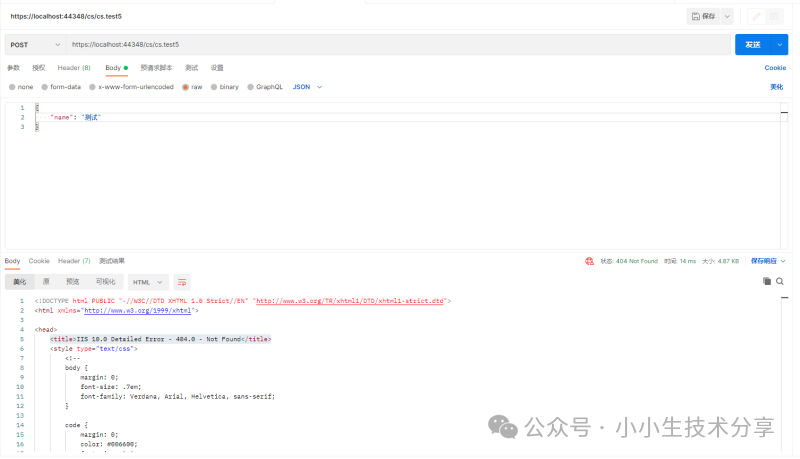Screen dimensions: 800x459
Task: Expand the JSON body format dropdown
Action: click(x=307, y=87)
